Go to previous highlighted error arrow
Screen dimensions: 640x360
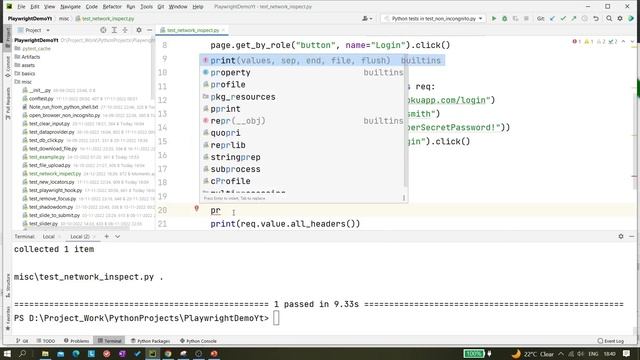(623, 41)
